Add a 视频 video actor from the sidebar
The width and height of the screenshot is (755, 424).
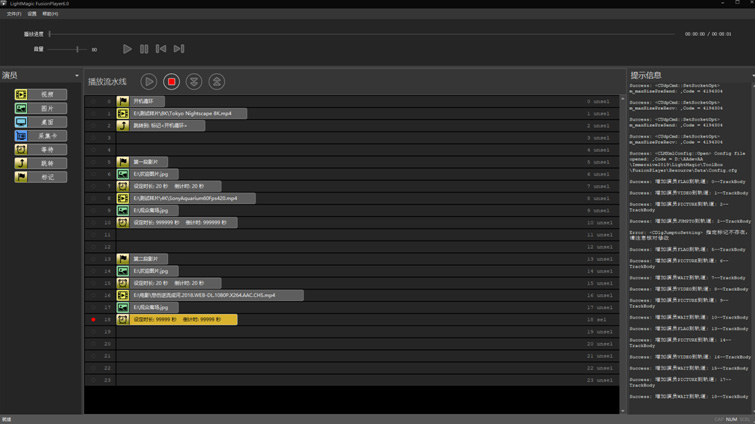tap(41, 94)
